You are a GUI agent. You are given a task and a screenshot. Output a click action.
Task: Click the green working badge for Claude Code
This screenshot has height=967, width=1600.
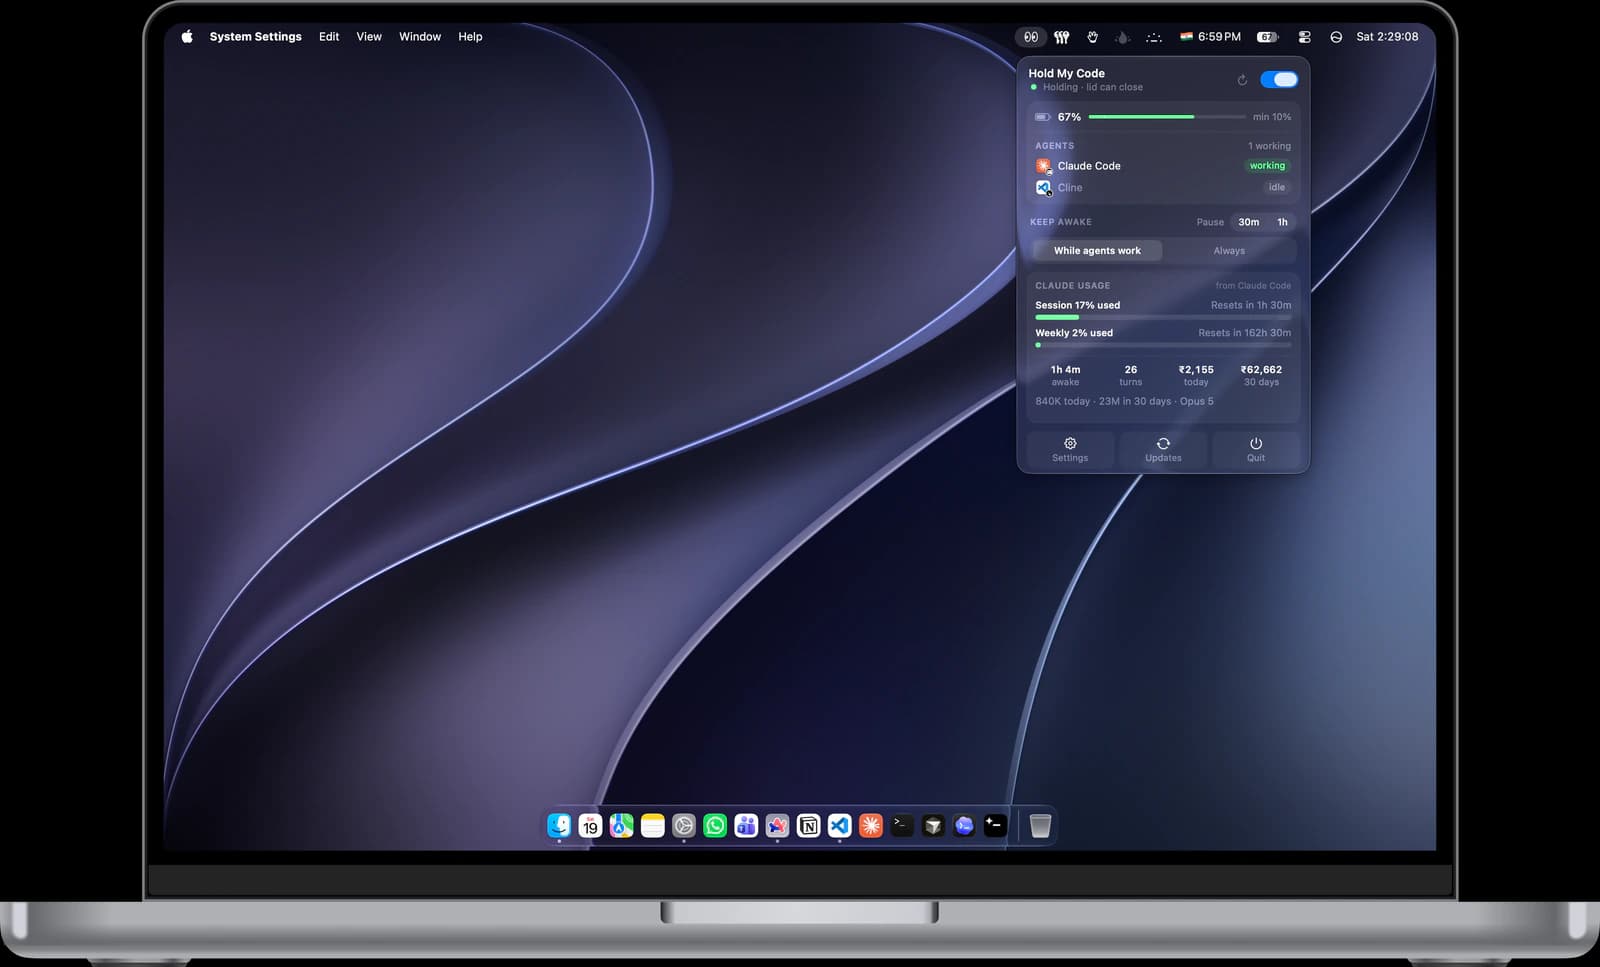click(x=1267, y=166)
